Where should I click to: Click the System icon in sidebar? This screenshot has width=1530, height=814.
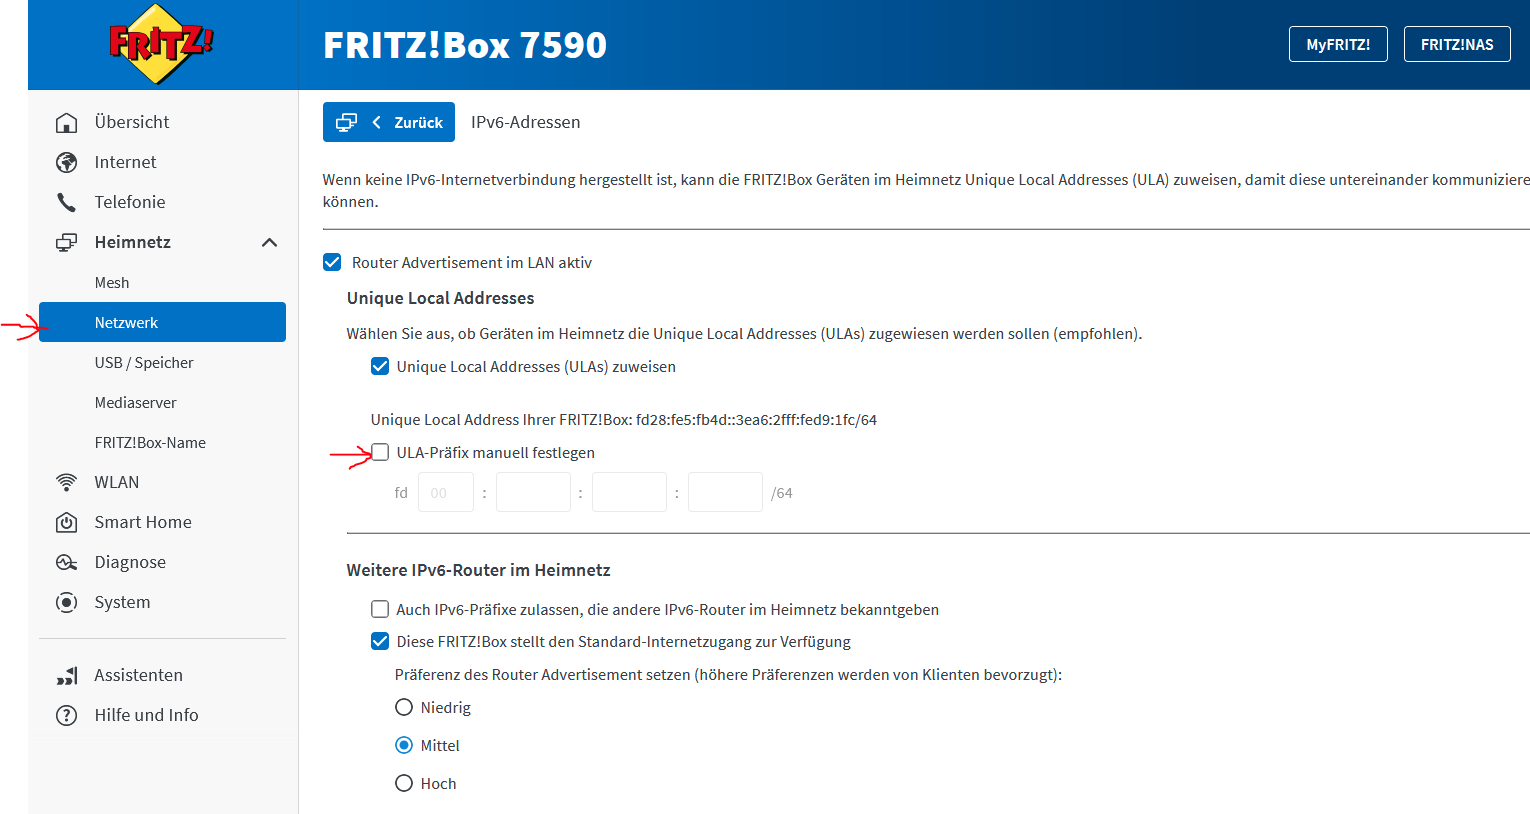coord(66,602)
